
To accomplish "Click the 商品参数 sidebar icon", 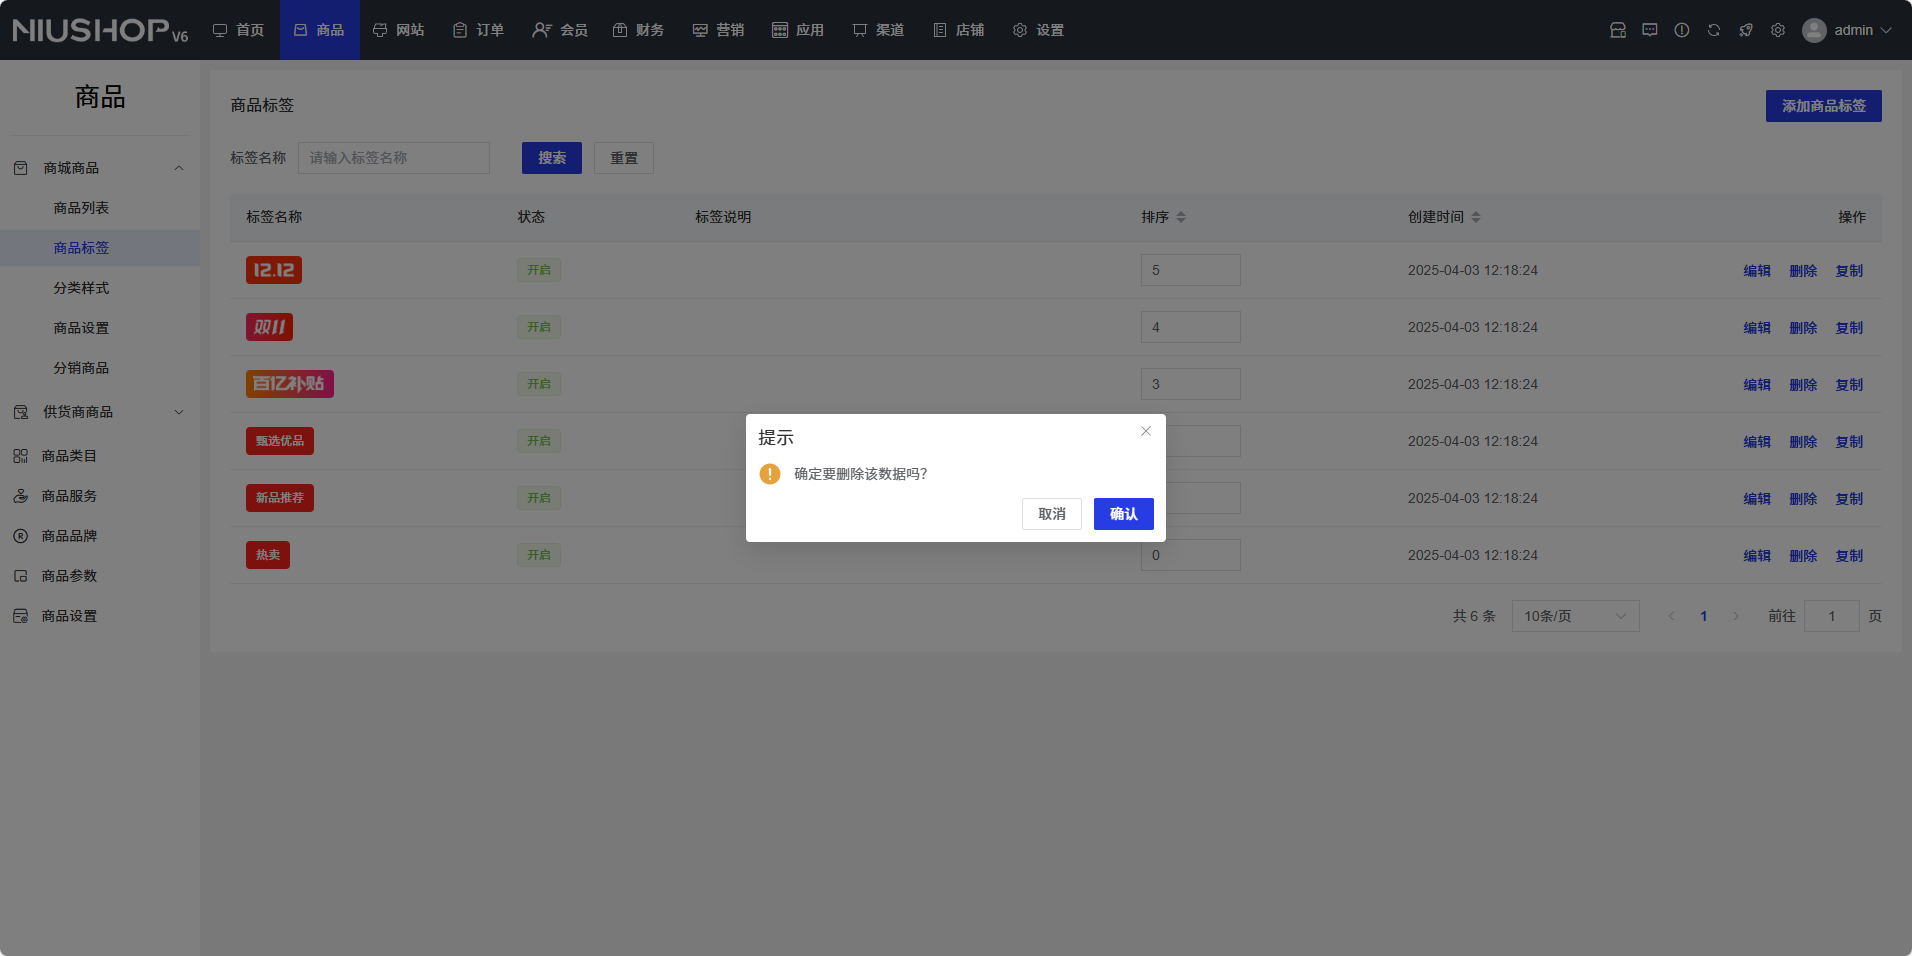I will pyautogui.click(x=20, y=576).
